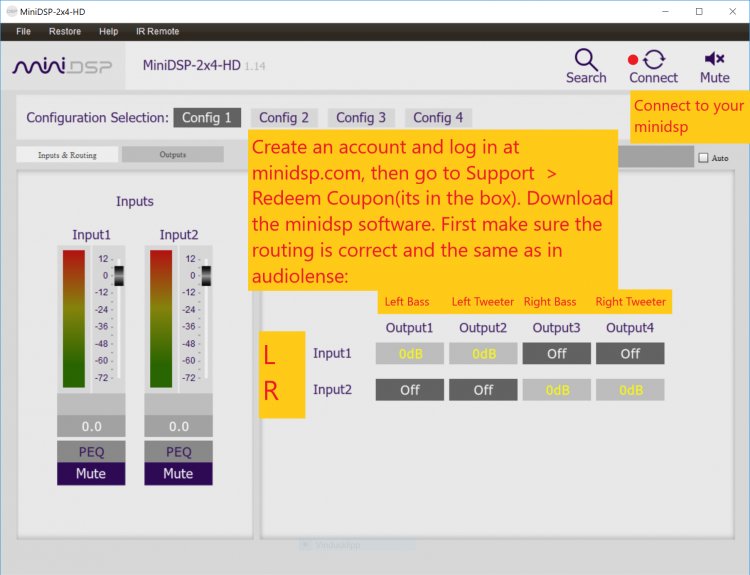Screen dimensions: 750x575
Task: Toggle Input1 to Output3 Off cell
Action: pos(557,354)
